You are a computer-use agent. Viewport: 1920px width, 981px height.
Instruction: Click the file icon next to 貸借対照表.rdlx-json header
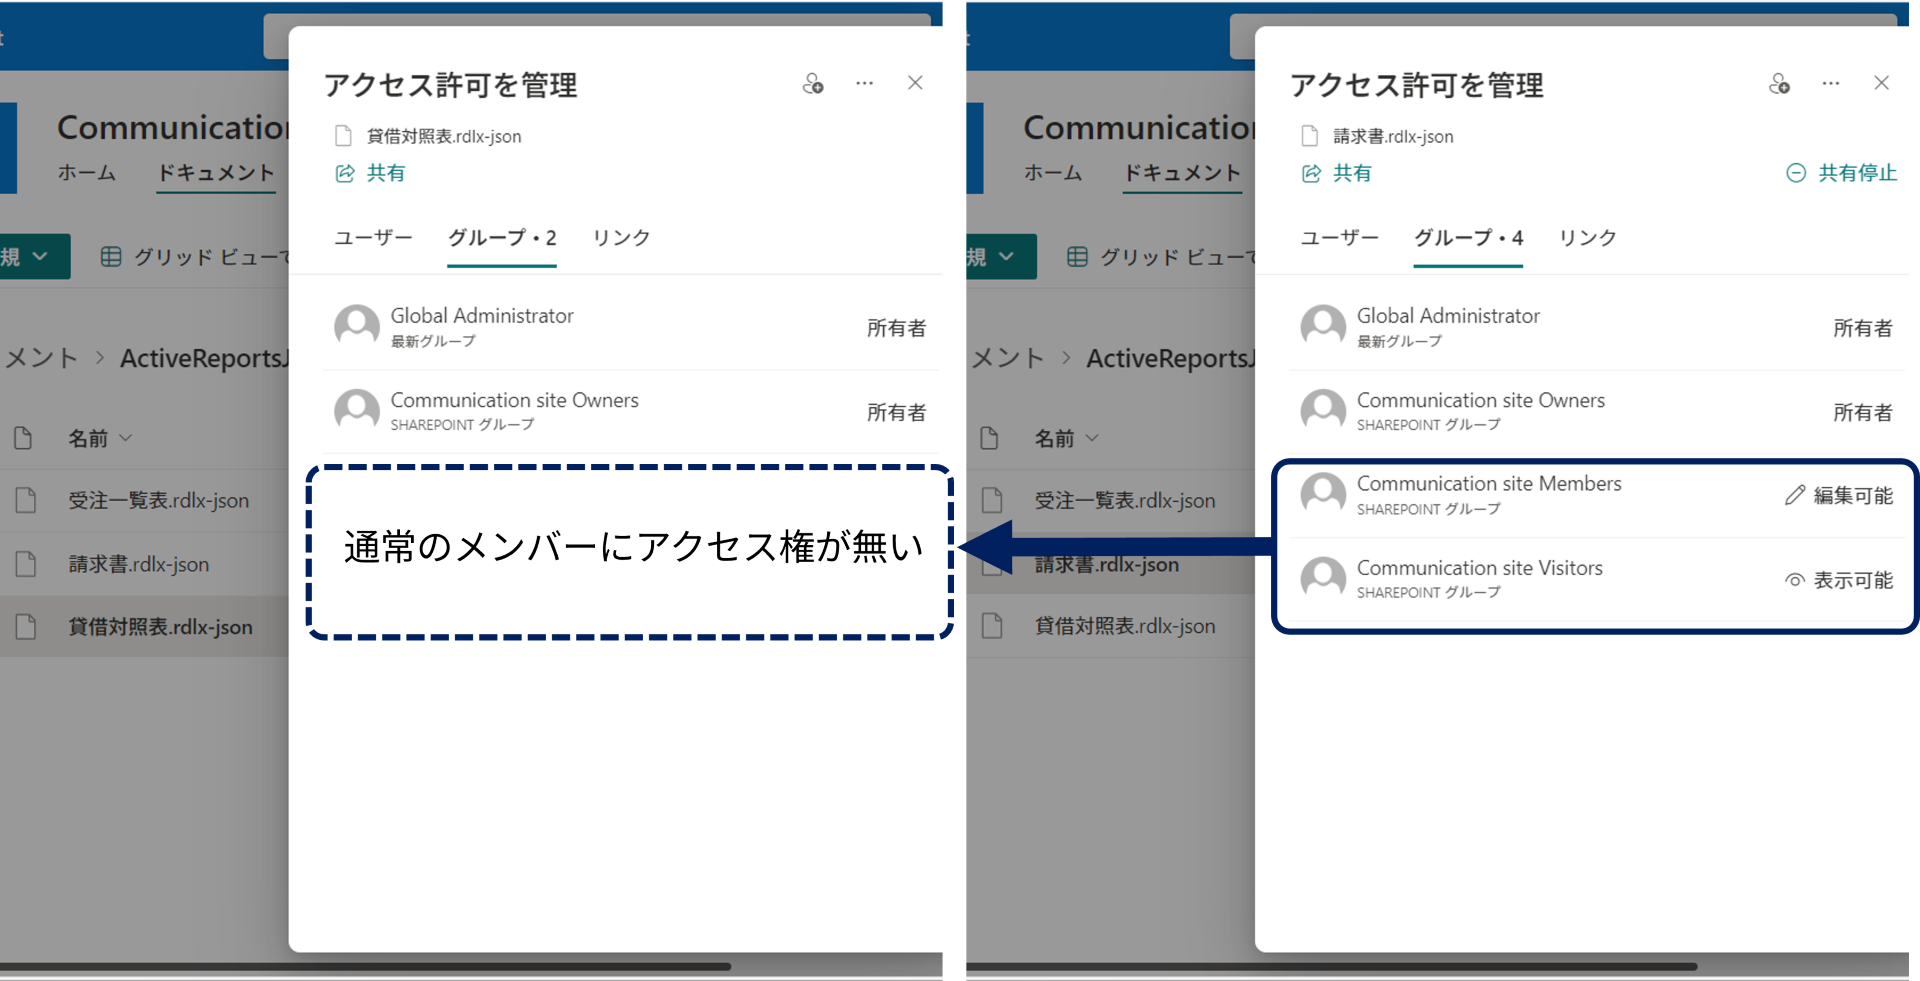click(x=344, y=136)
